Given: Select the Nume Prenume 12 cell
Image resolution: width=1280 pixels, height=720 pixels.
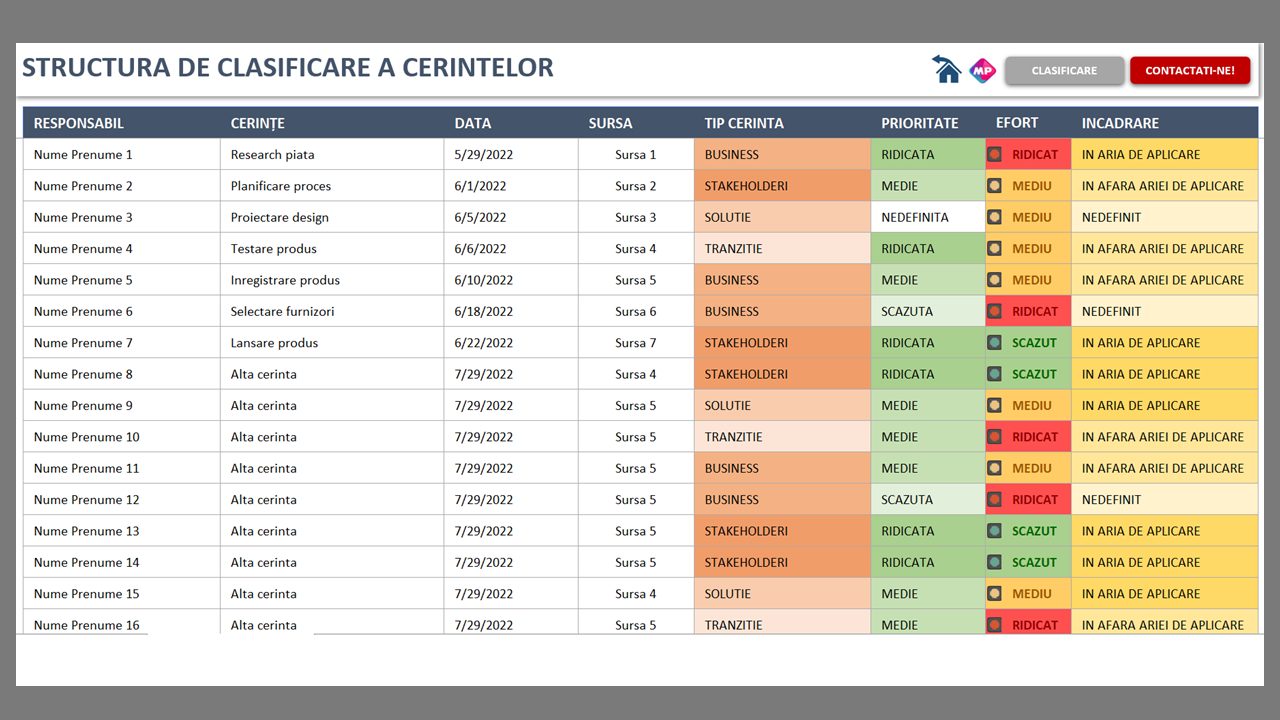Looking at the screenshot, I should pos(87,500).
